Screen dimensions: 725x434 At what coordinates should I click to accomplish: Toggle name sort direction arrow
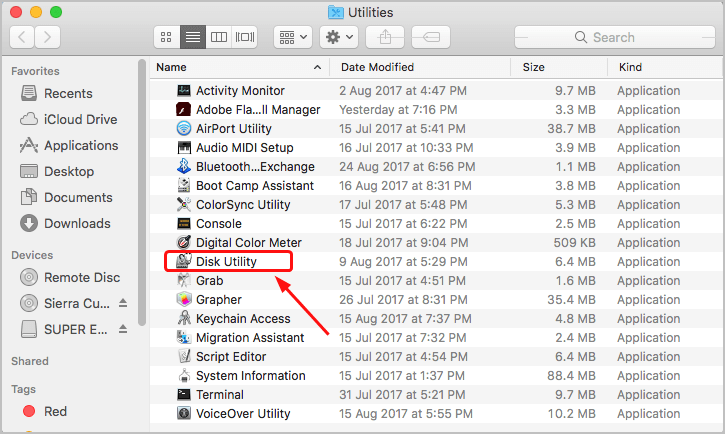[317, 67]
